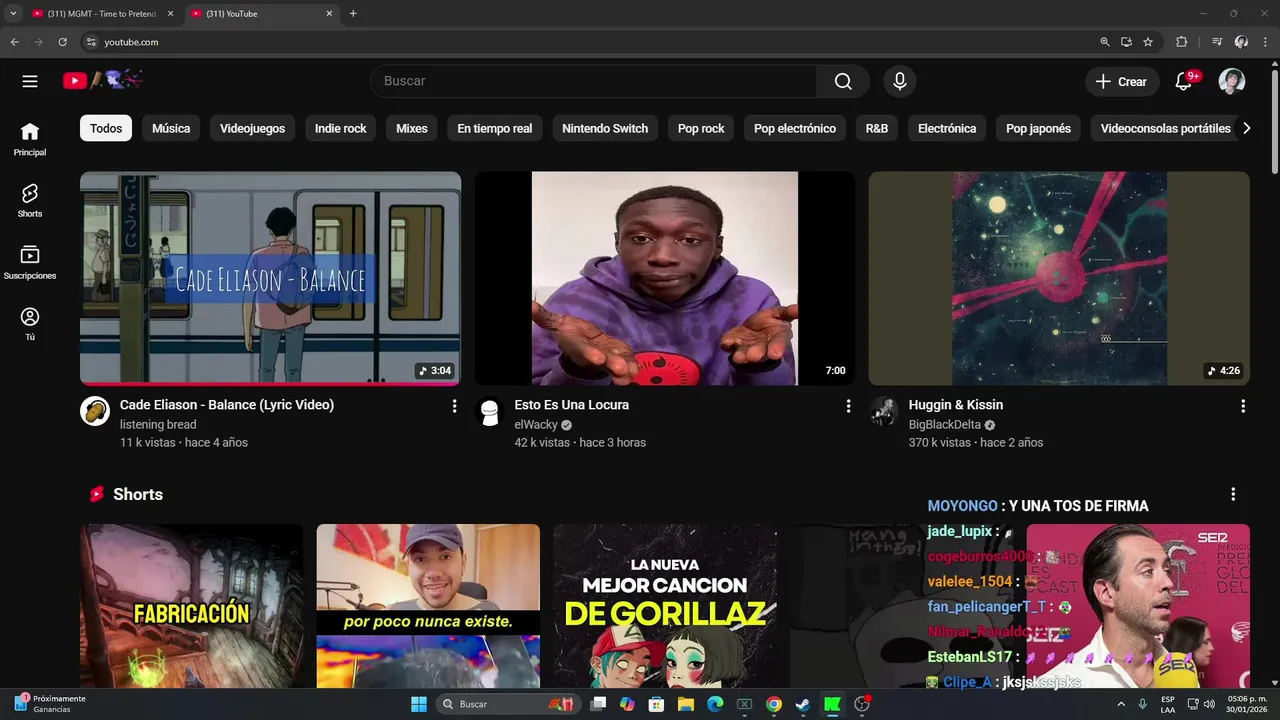Open Huggin & Kissin thumbnail
The width and height of the screenshot is (1280, 720).
click(1059, 278)
